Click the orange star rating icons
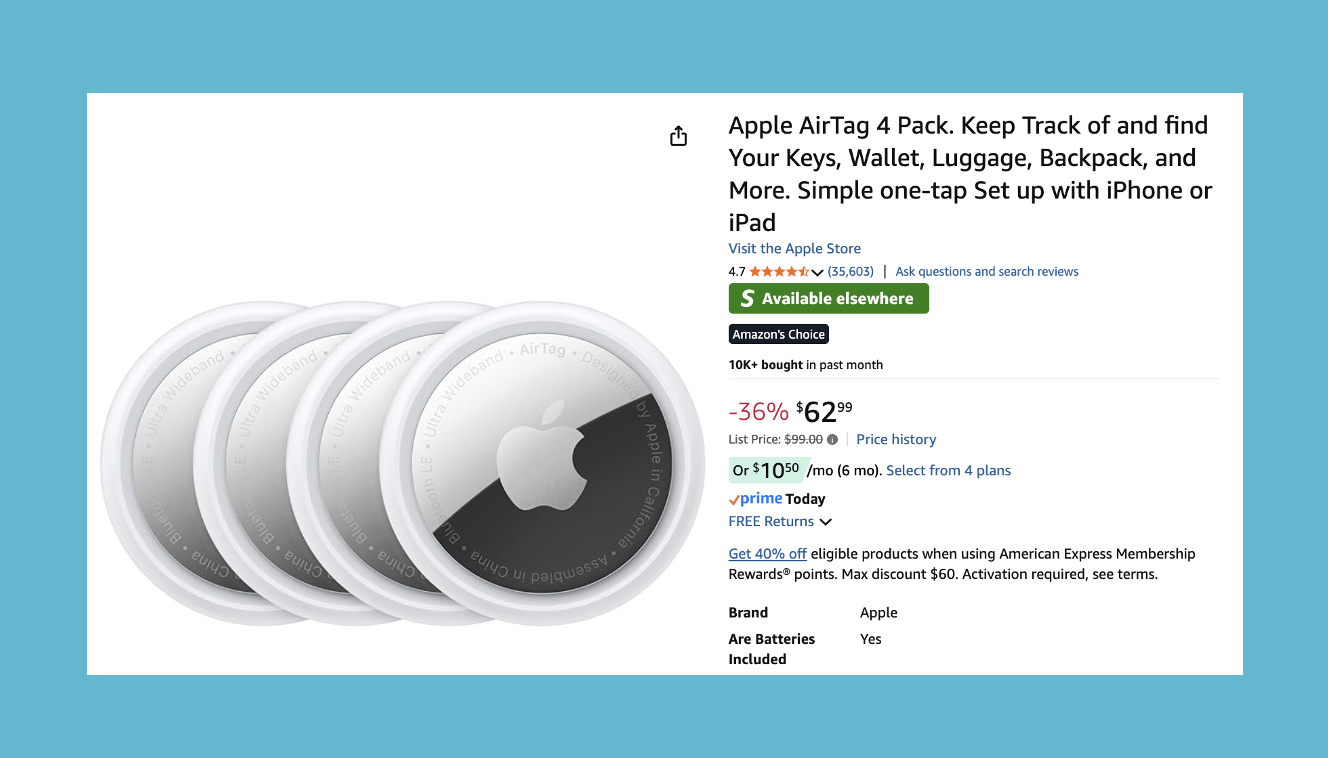The image size is (1328, 758). tap(779, 272)
